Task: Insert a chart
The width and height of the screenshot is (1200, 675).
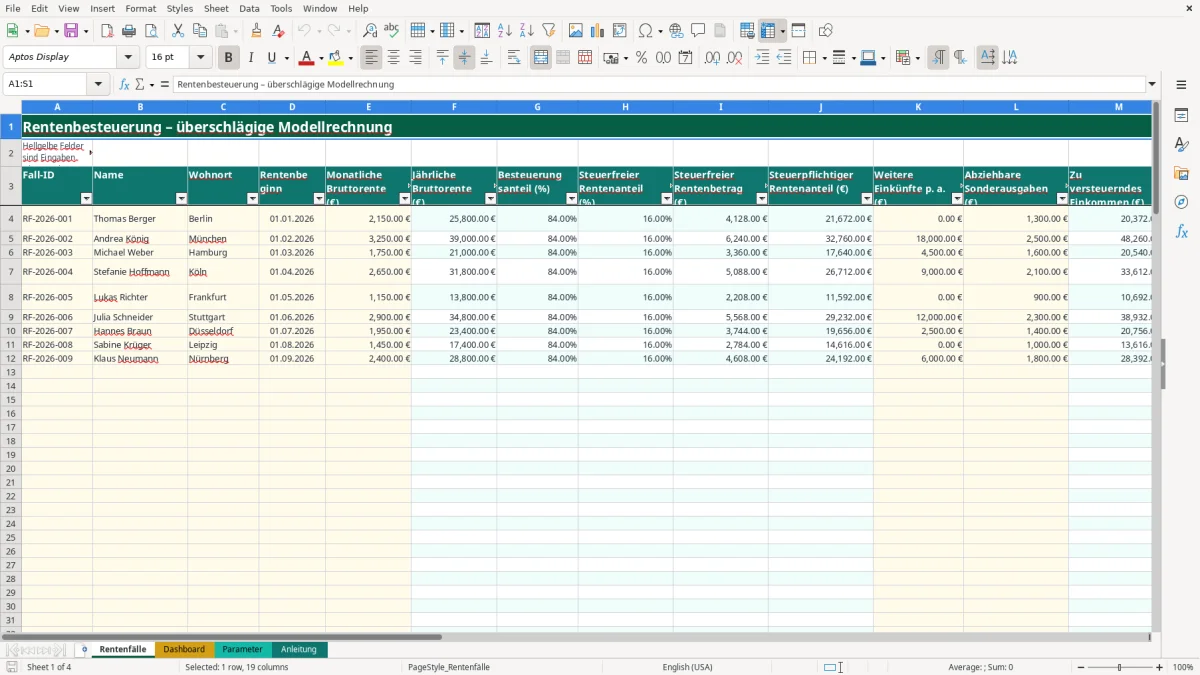Action: point(598,31)
